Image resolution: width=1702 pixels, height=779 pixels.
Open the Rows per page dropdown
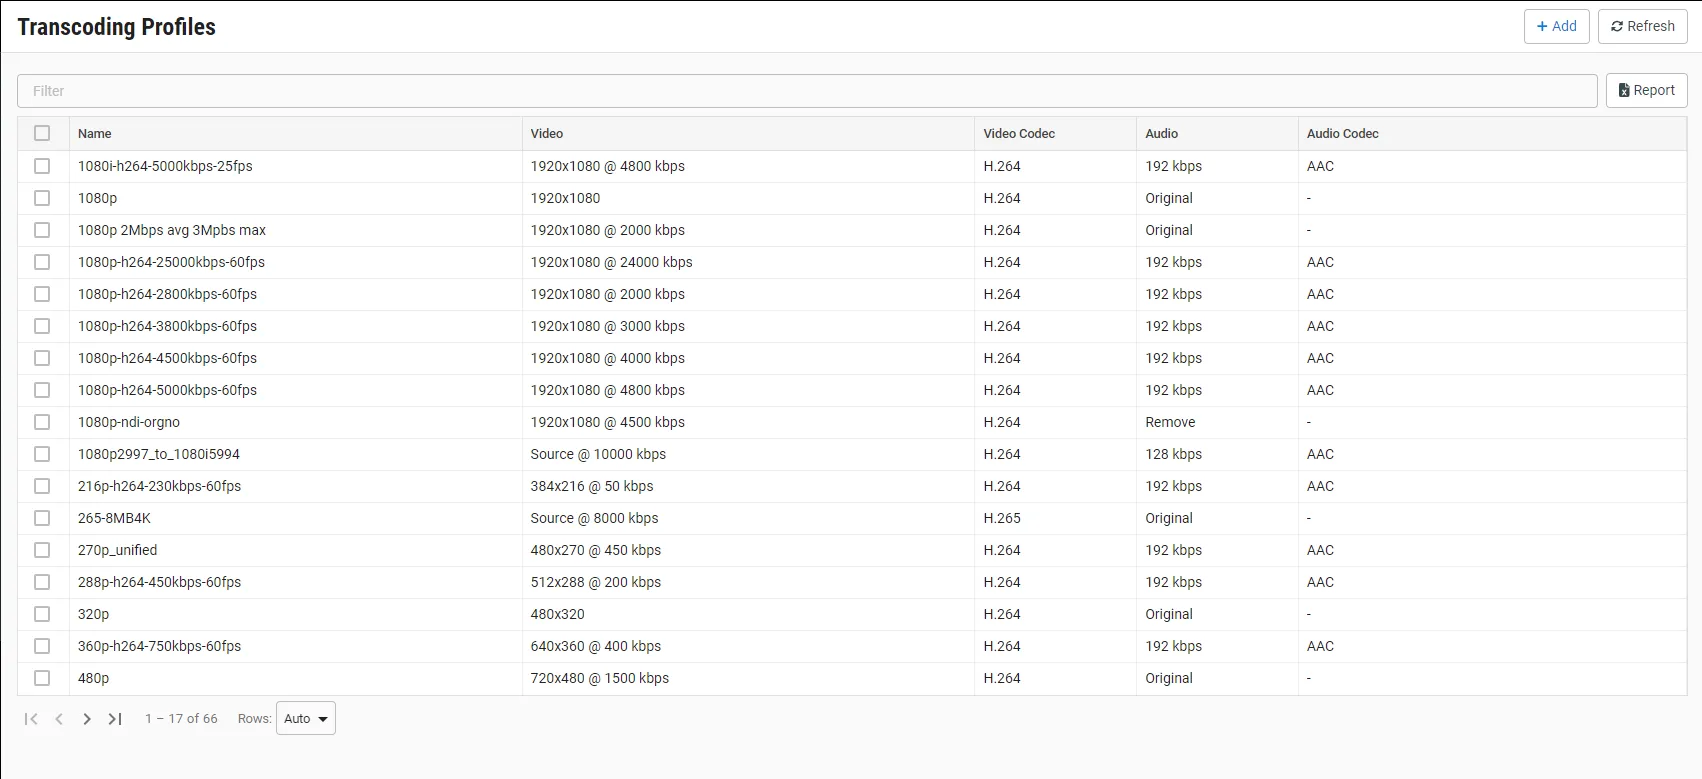point(306,719)
